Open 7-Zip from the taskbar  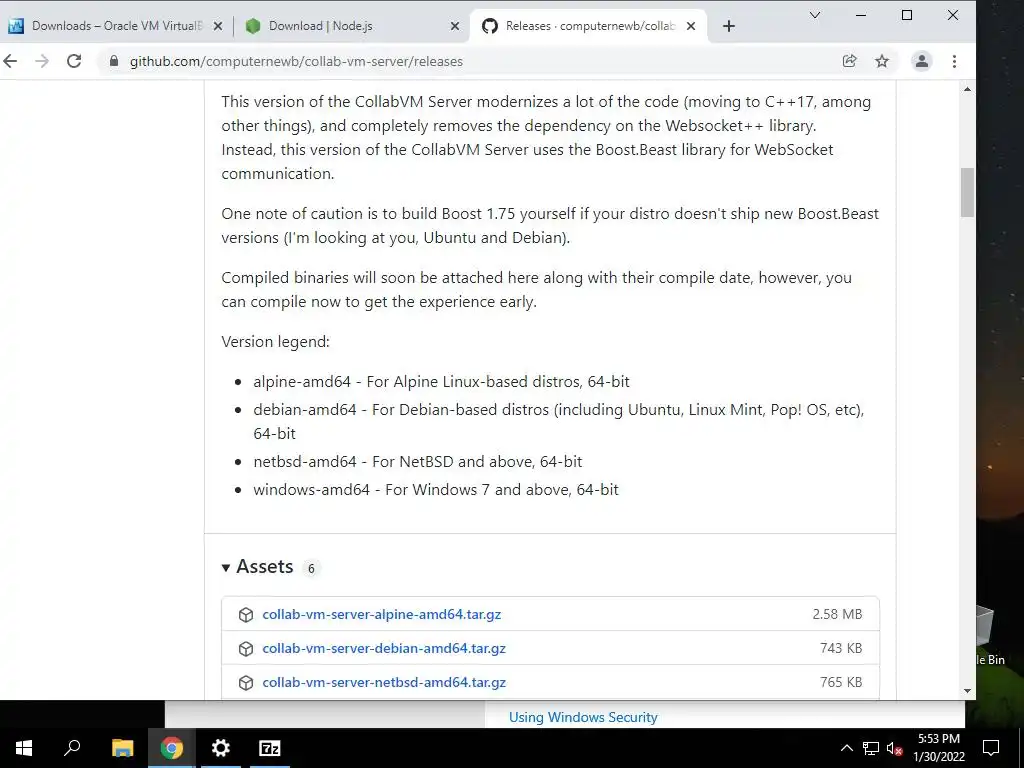click(x=270, y=748)
